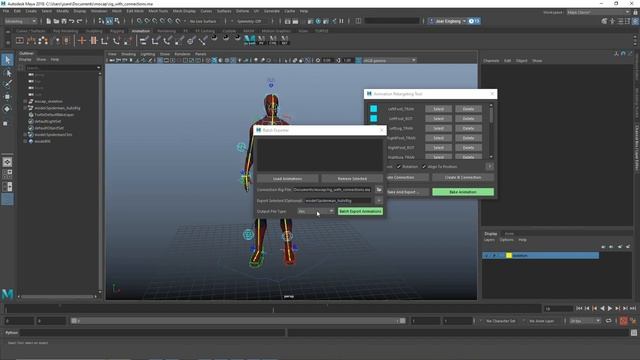The width and height of the screenshot is (640, 360).
Task: Click the Select button for LeftFoot_TRAN
Action: coord(438,109)
